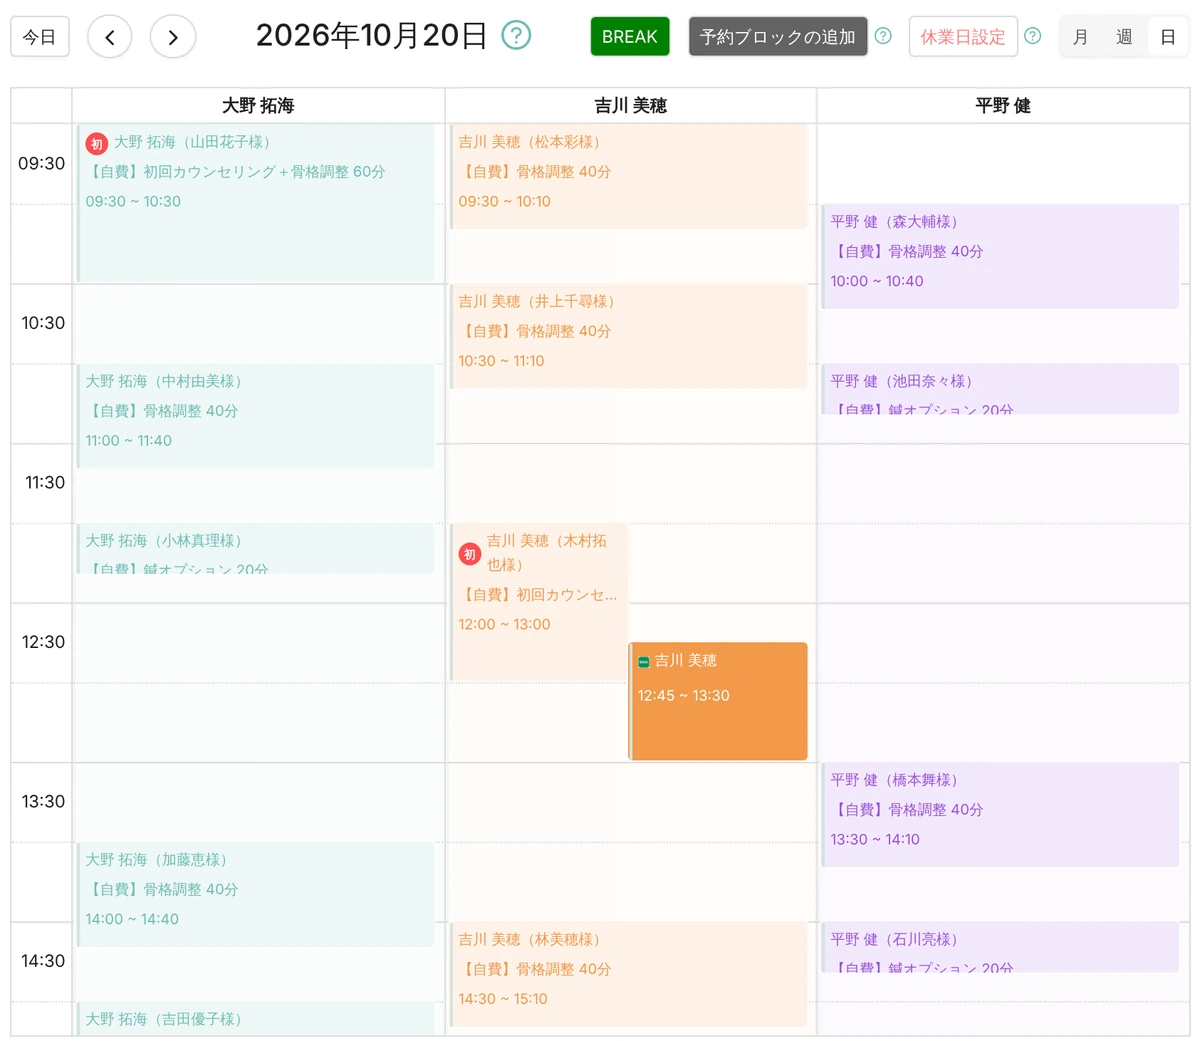
Task: Click the green block icon on orange 吉川 美穂 entry
Action: [644, 662]
